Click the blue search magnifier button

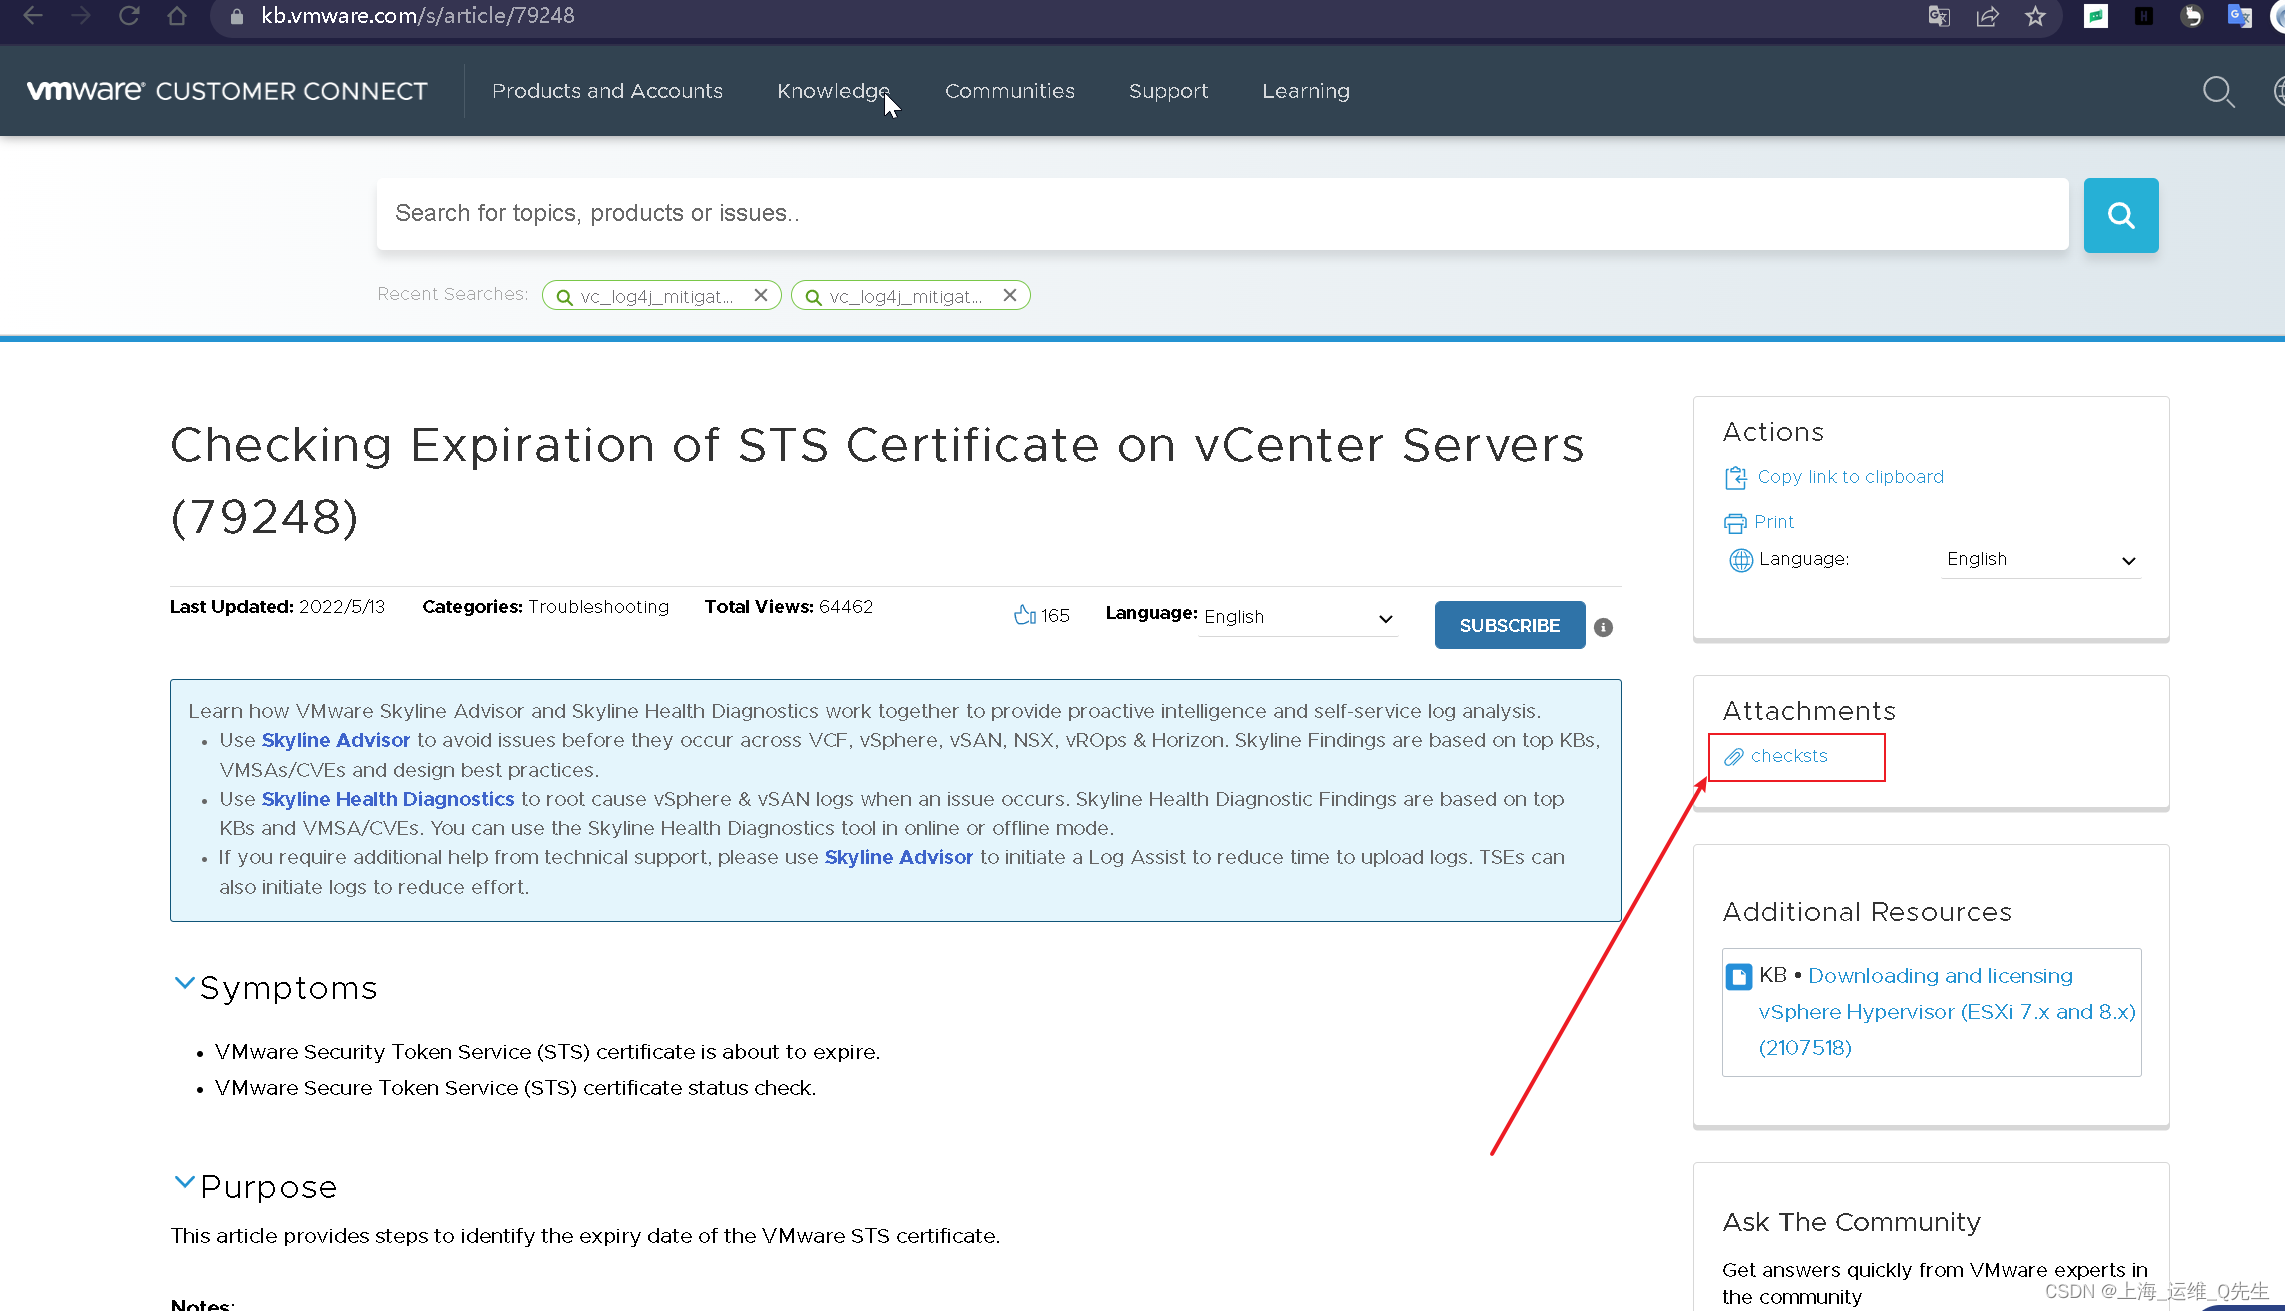coord(2120,215)
